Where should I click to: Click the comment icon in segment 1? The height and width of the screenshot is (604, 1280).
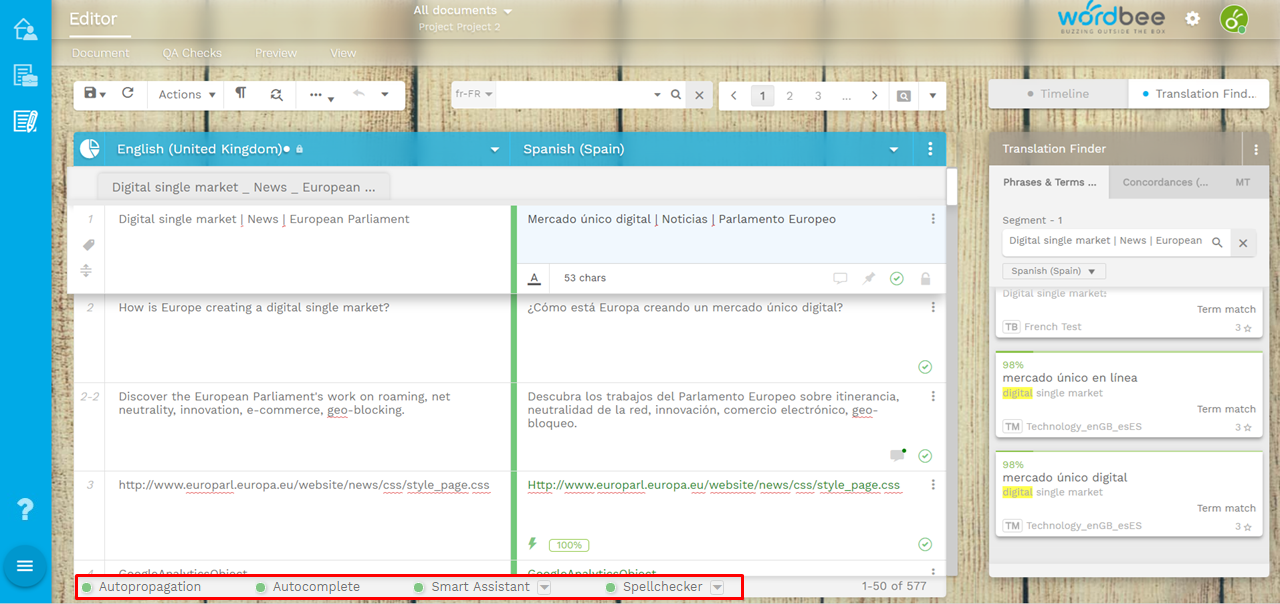840,279
